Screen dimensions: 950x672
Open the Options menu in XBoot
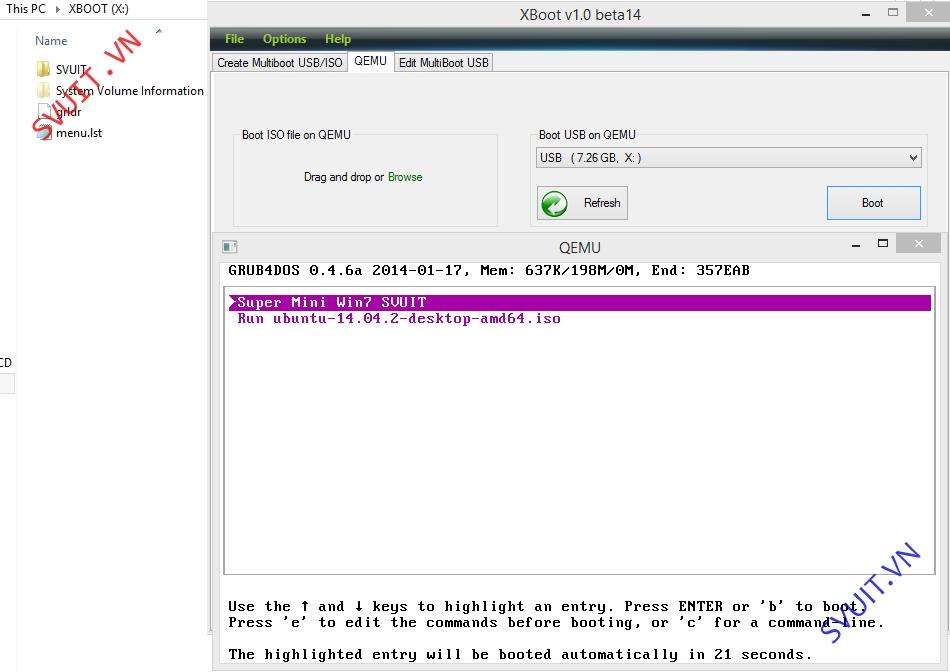click(x=284, y=39)
